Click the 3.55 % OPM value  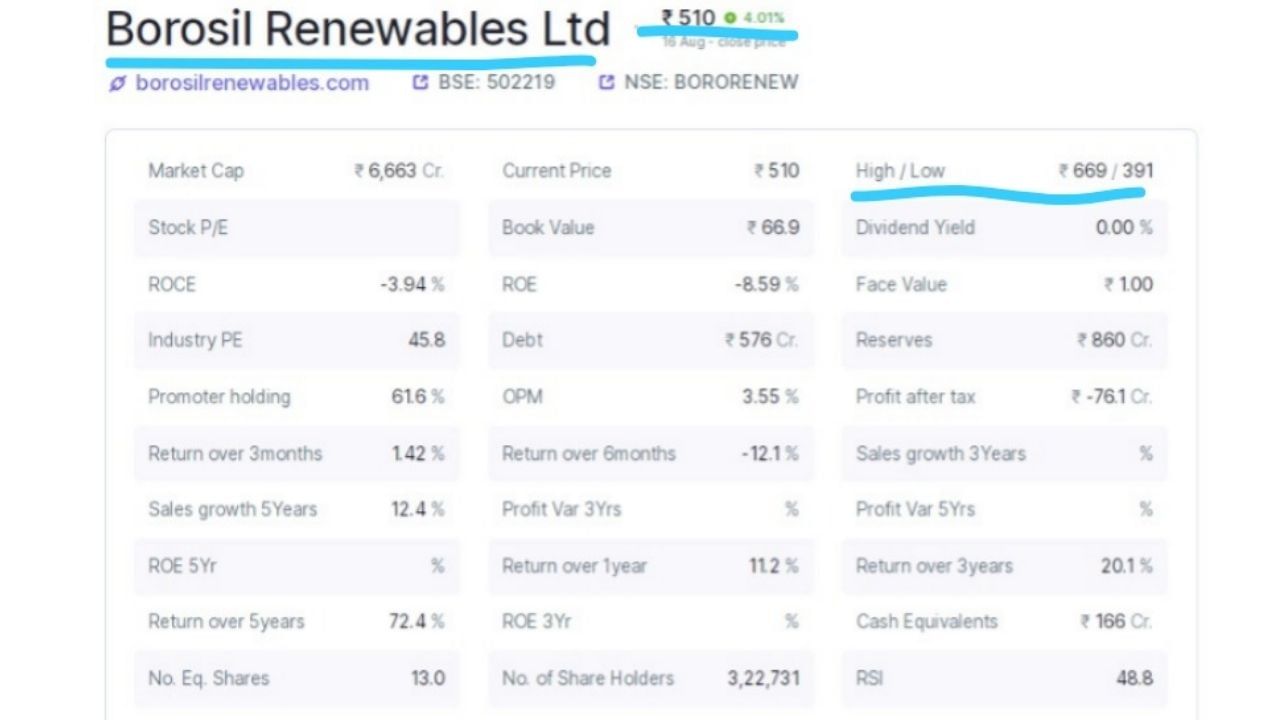click(771, 398)
